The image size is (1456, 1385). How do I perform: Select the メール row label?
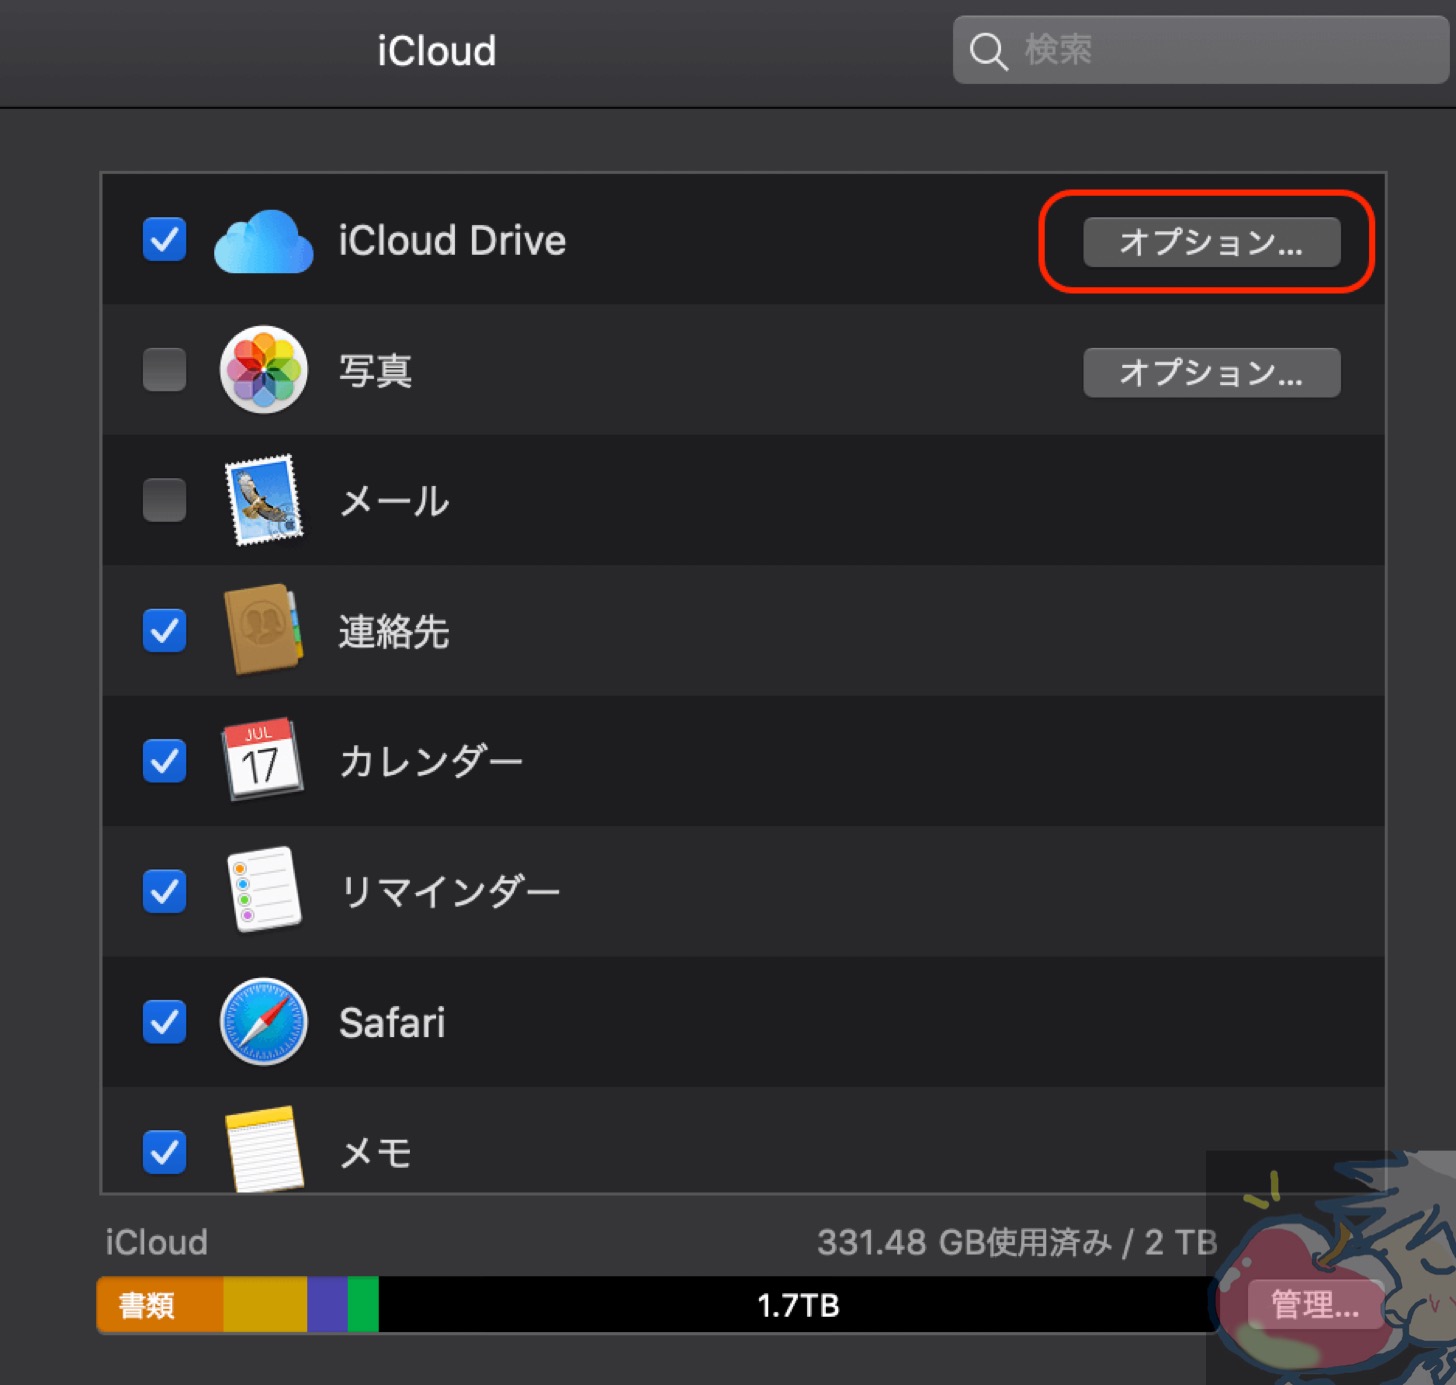394,501
